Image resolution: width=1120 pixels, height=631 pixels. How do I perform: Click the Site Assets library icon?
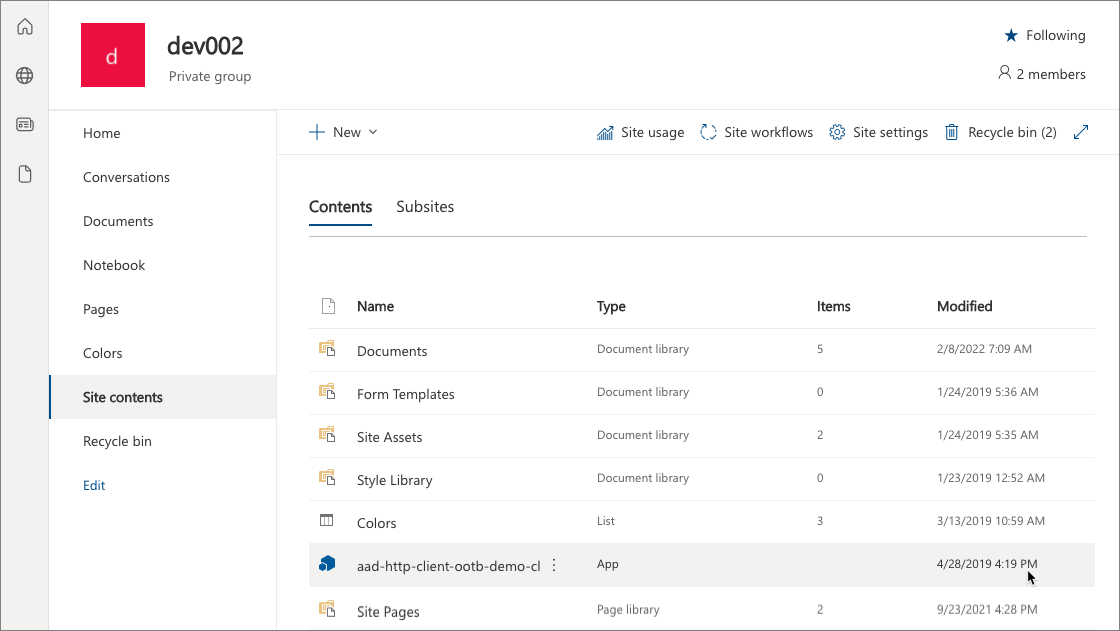point(327,434)
